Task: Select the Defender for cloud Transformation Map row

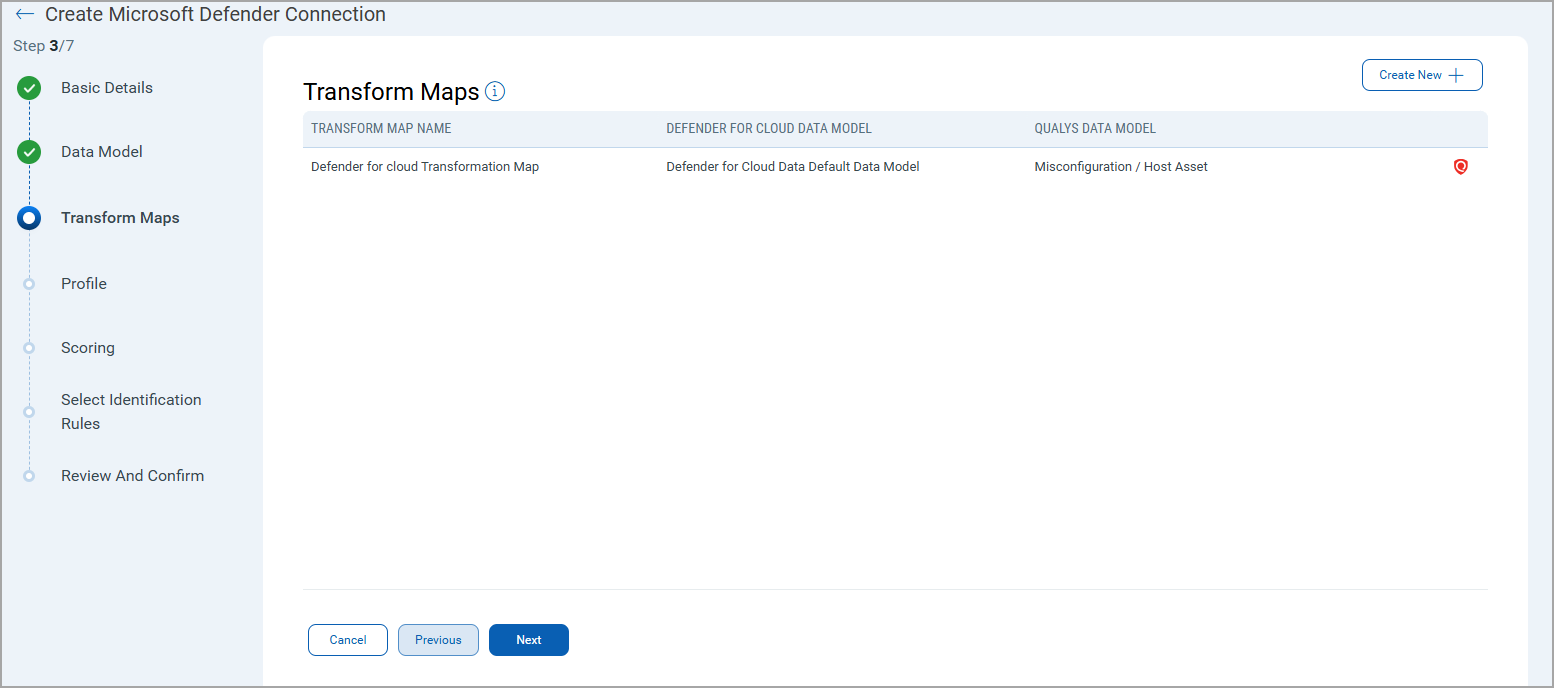Action: point(425,167)
